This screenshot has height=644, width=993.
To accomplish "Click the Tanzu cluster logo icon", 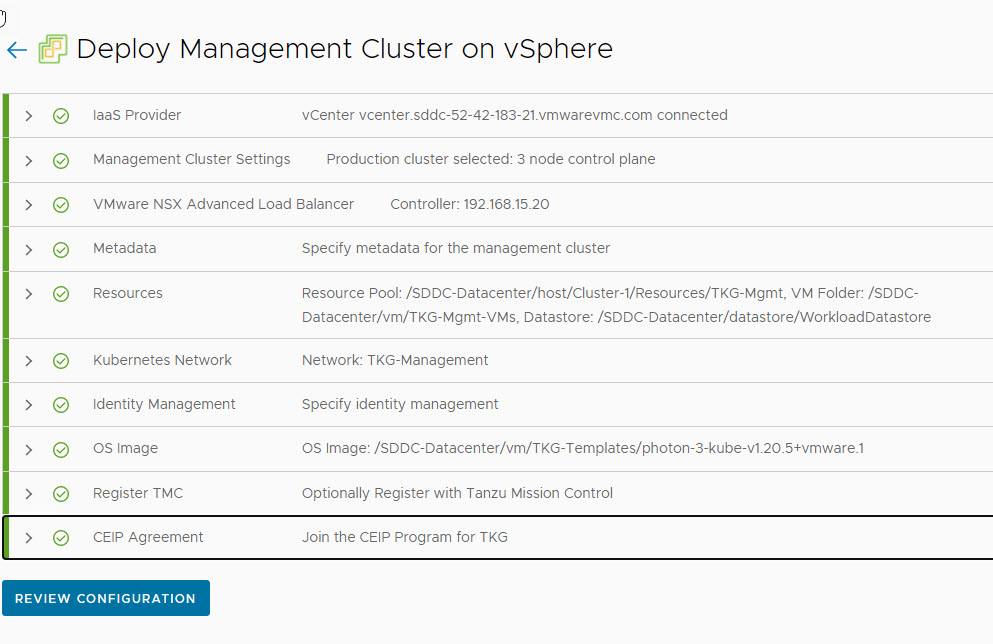I will coord(53,49).
